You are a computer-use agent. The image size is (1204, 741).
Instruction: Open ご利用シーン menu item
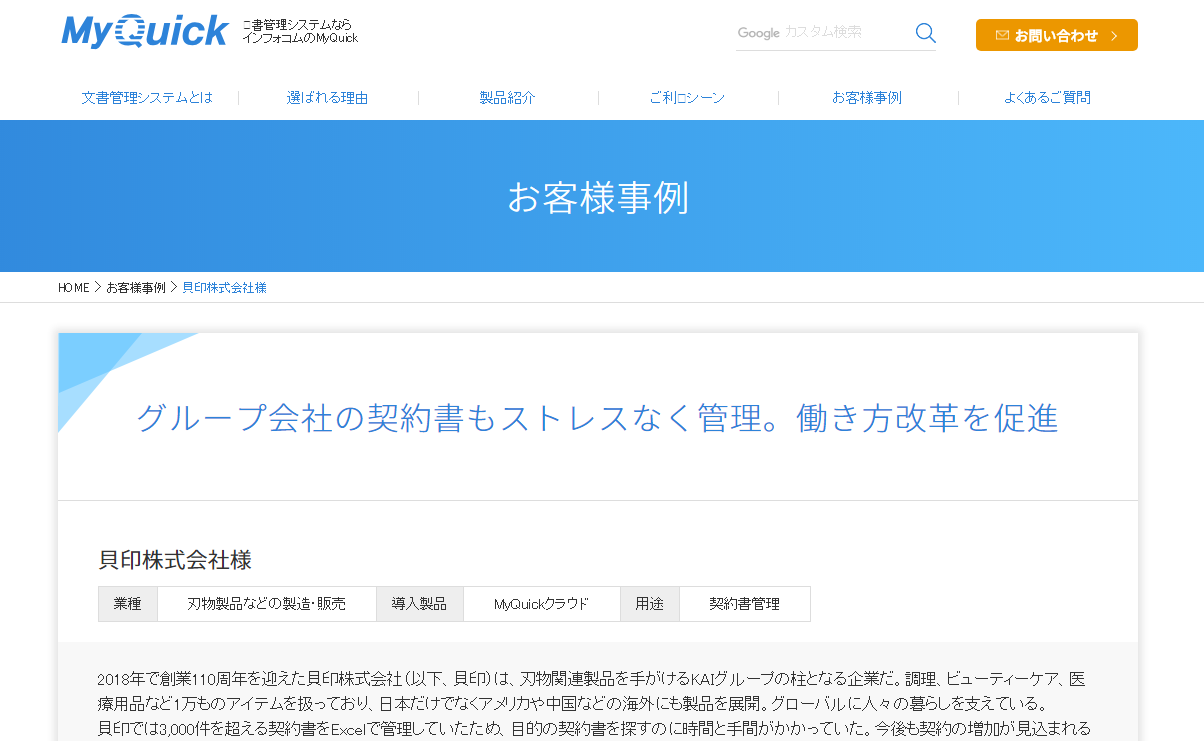click(687, 98)
